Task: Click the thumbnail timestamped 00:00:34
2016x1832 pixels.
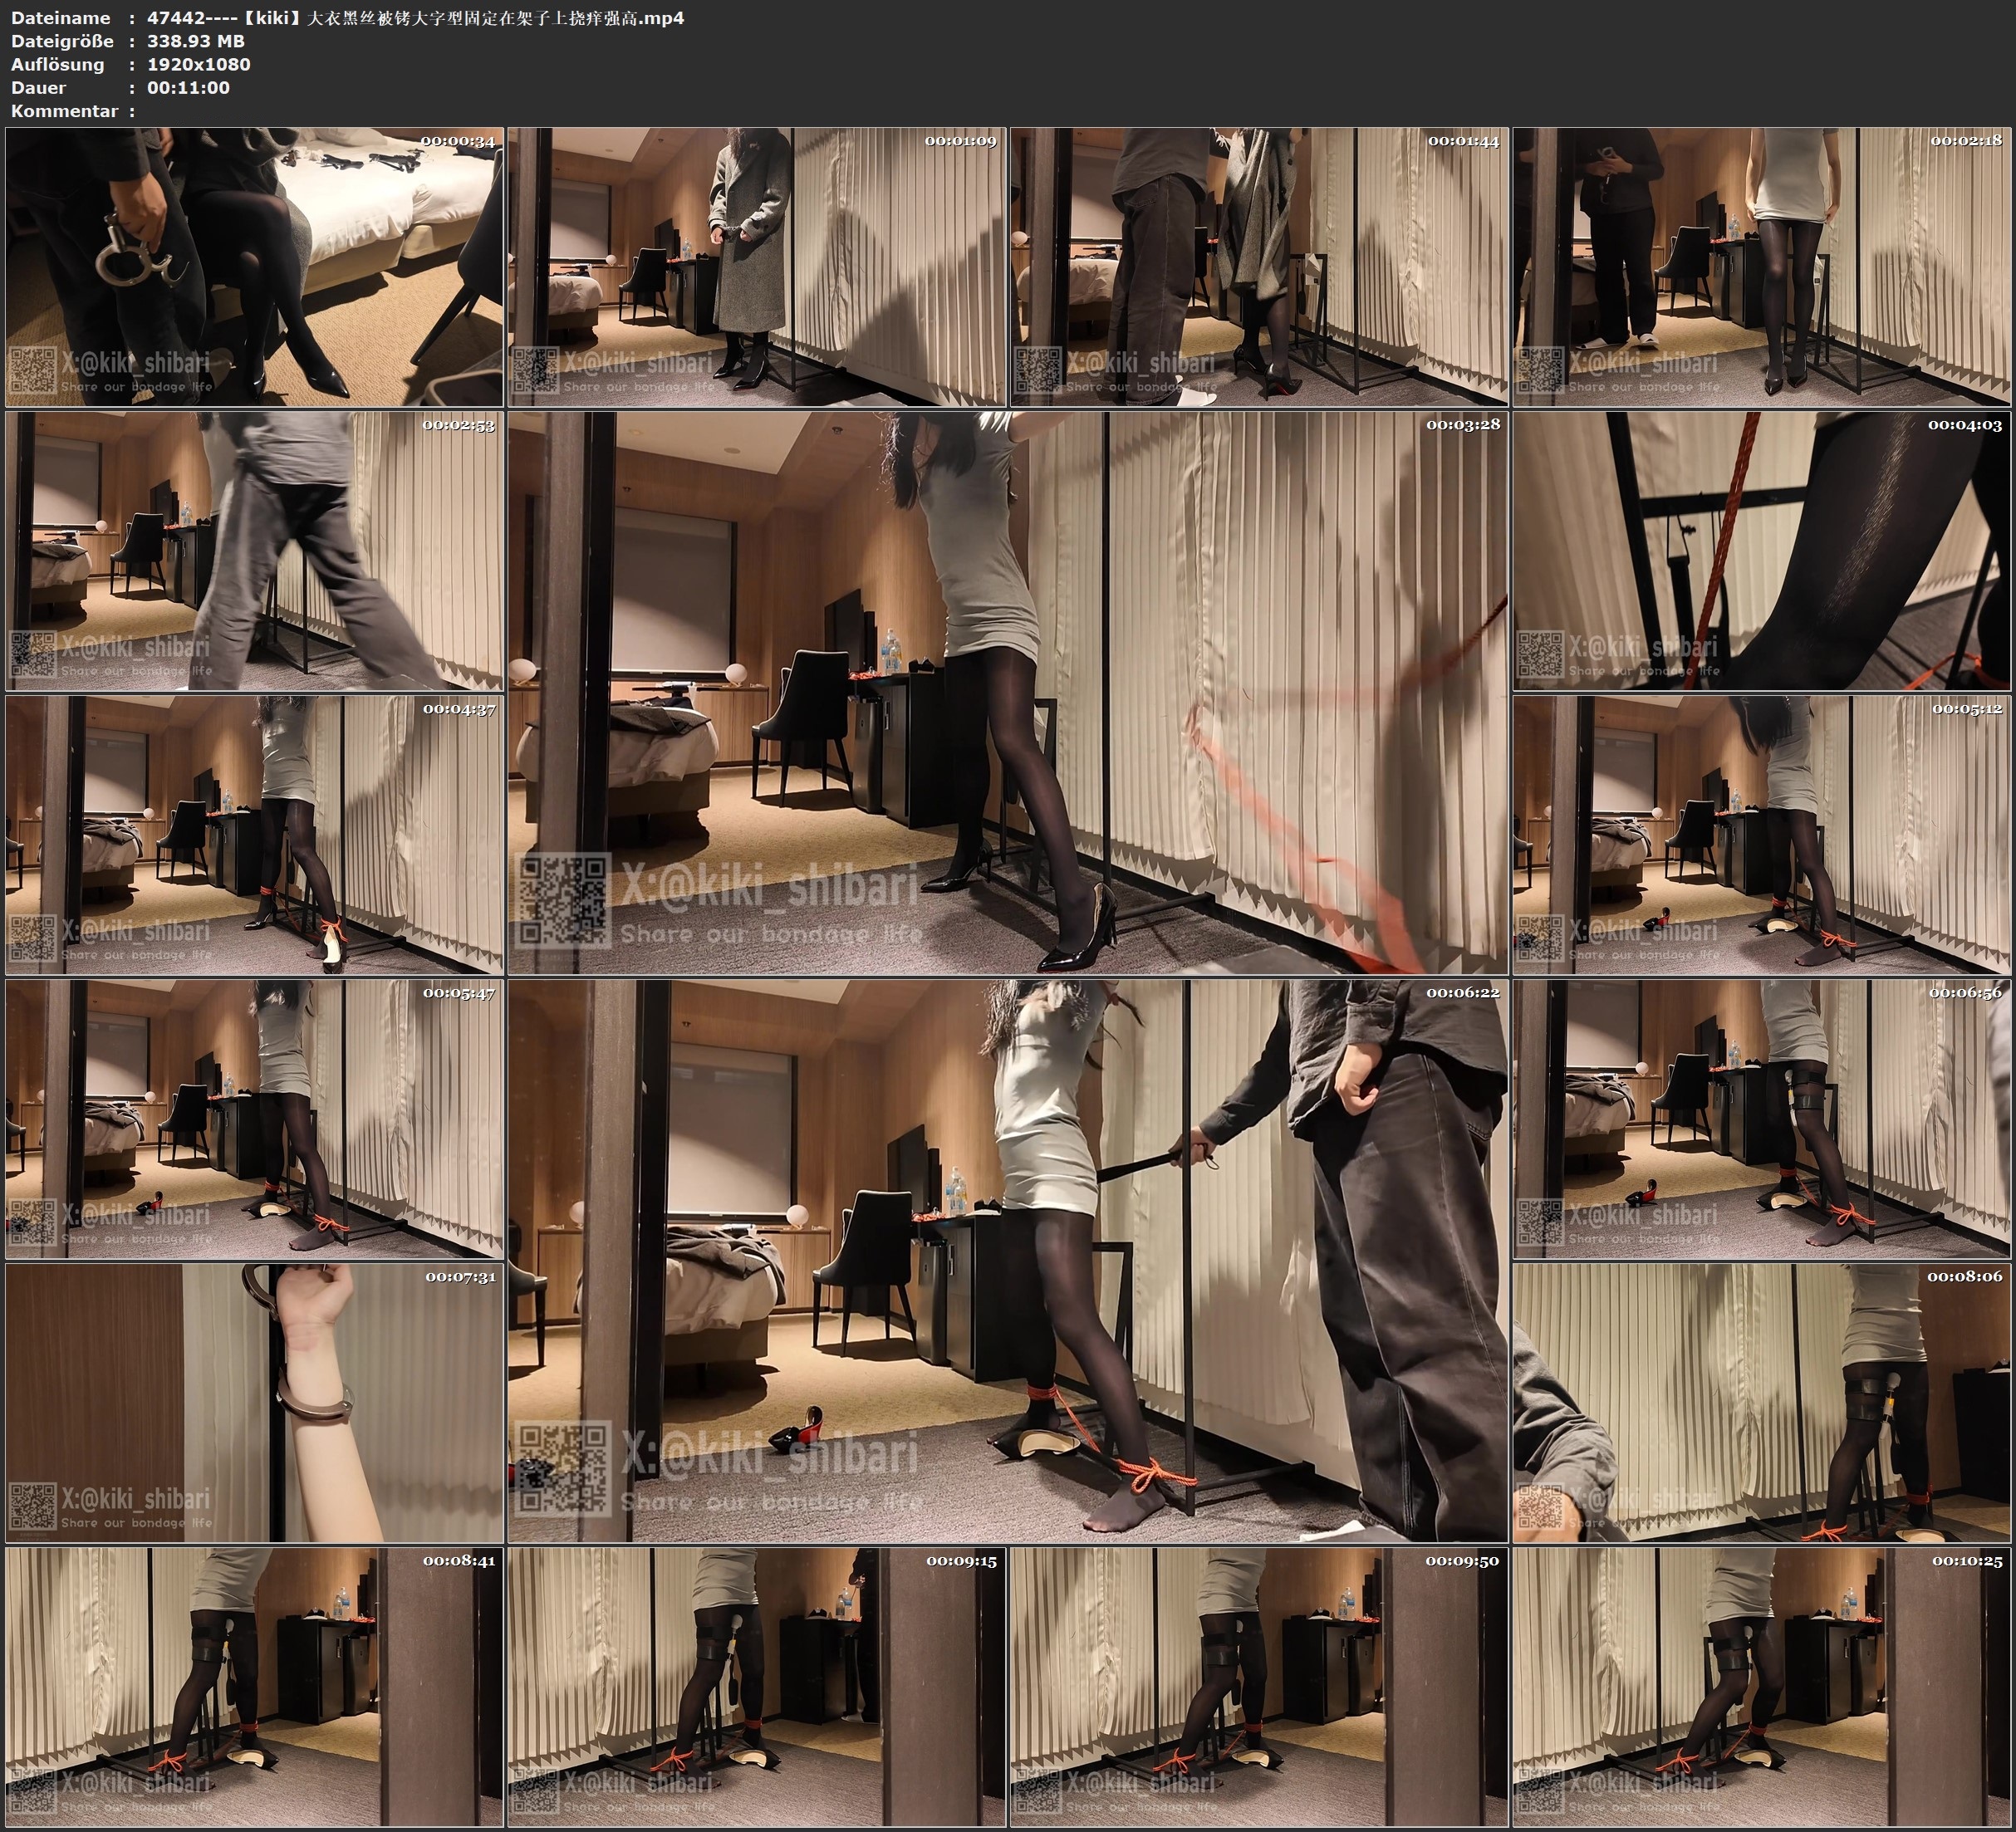Action: 254,267
